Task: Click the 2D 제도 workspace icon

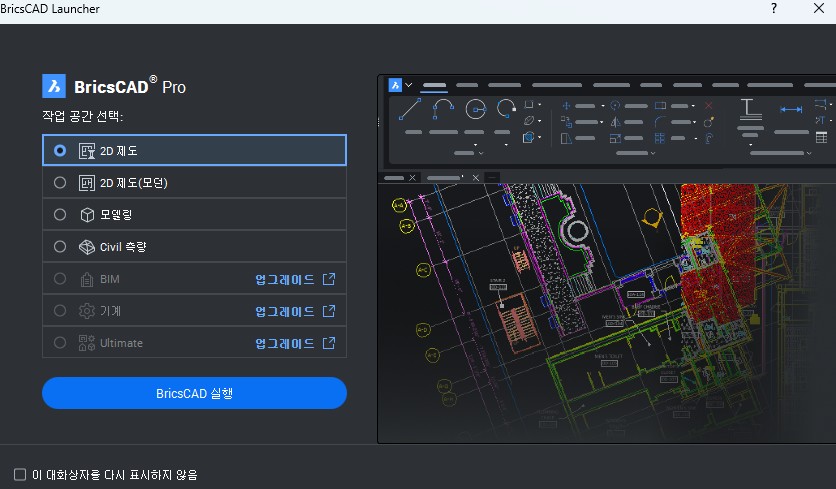Action: pyautogui.click(x=87, y=150)
